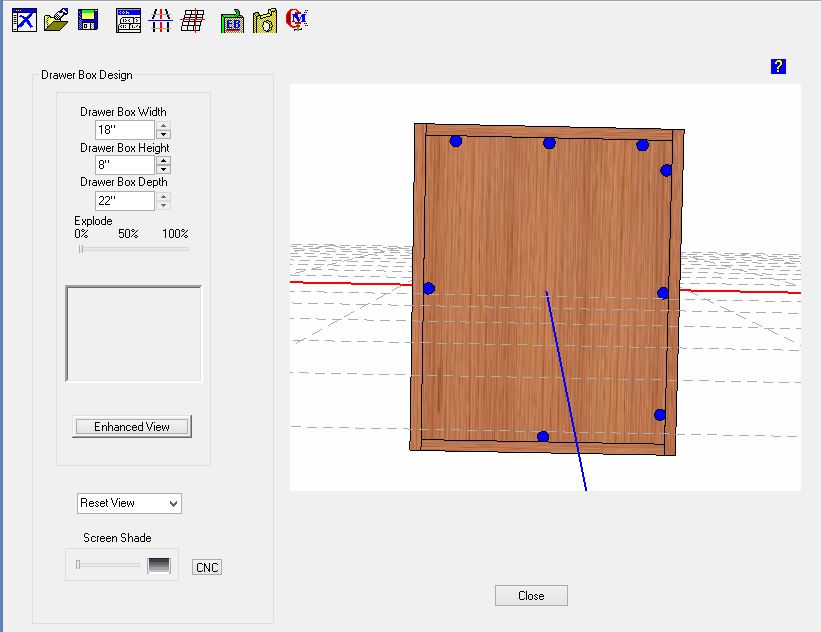Increase Drawer Box Height with up arrow

(x=164, y=160)
